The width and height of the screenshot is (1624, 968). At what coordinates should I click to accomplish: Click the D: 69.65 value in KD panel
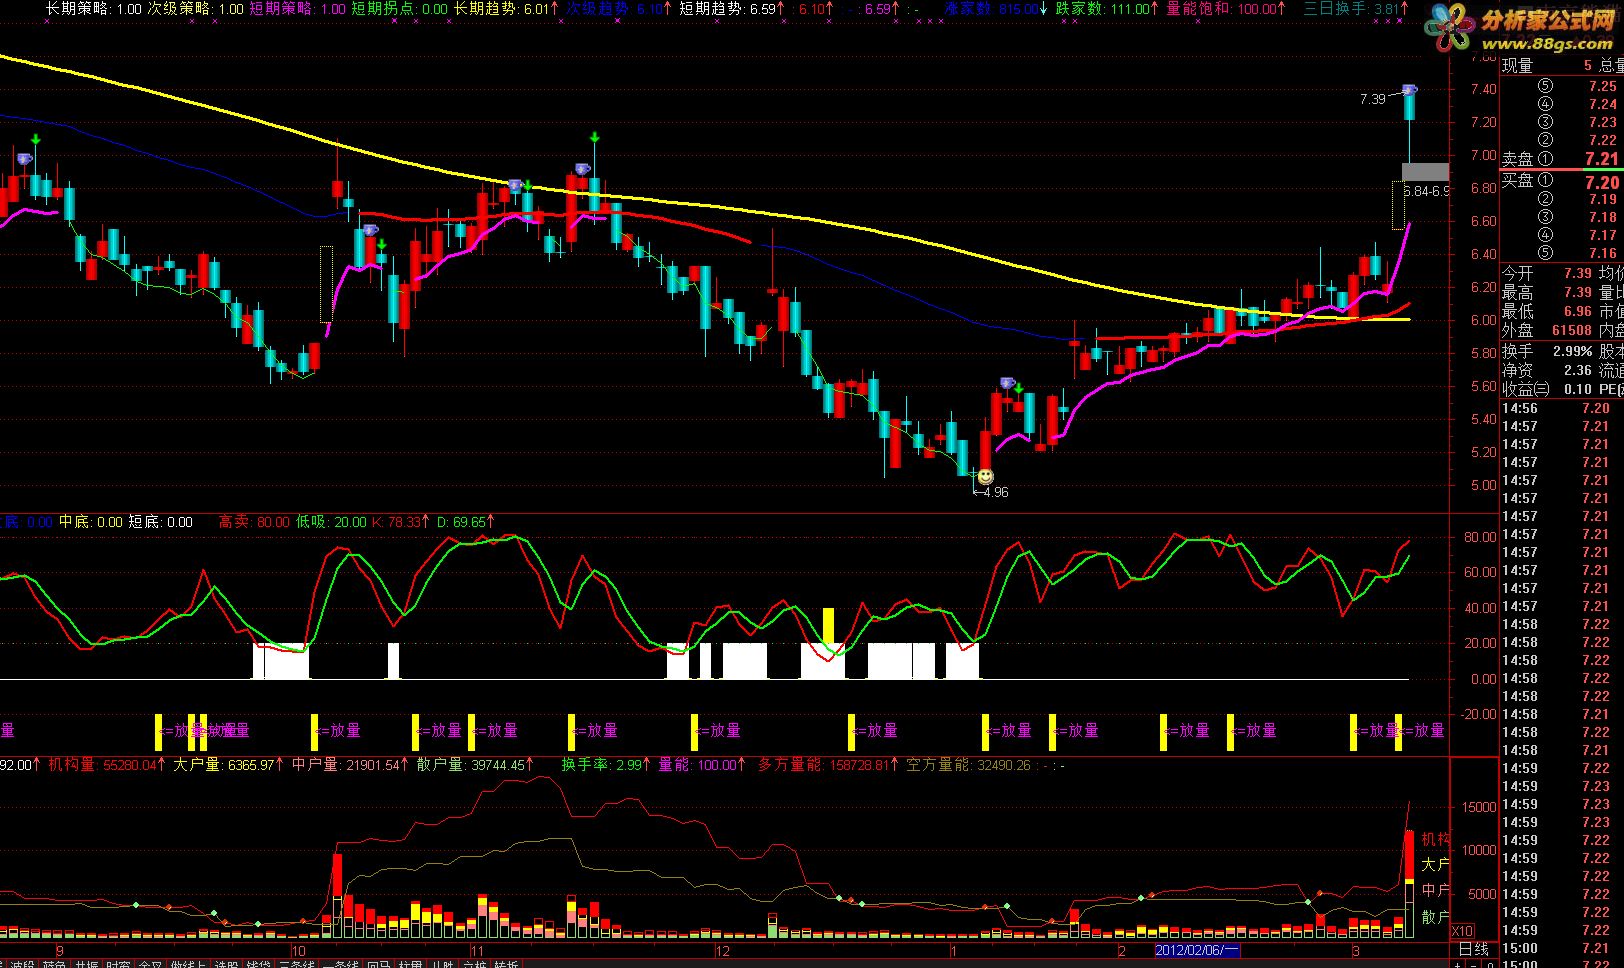[x=465, y=522]
